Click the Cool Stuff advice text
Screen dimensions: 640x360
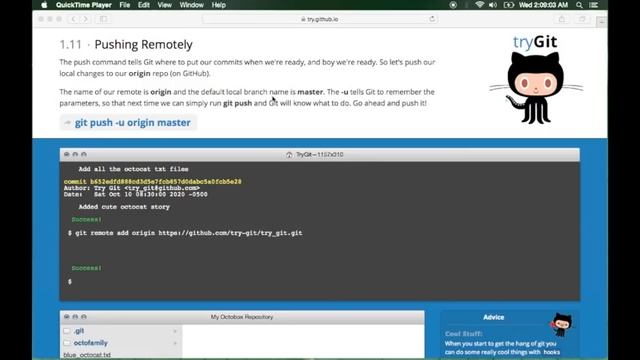[464, 333]
